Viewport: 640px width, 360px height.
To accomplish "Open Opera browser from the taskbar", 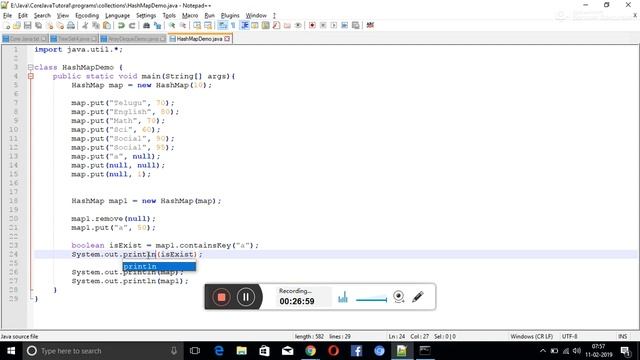I will 333,351.
